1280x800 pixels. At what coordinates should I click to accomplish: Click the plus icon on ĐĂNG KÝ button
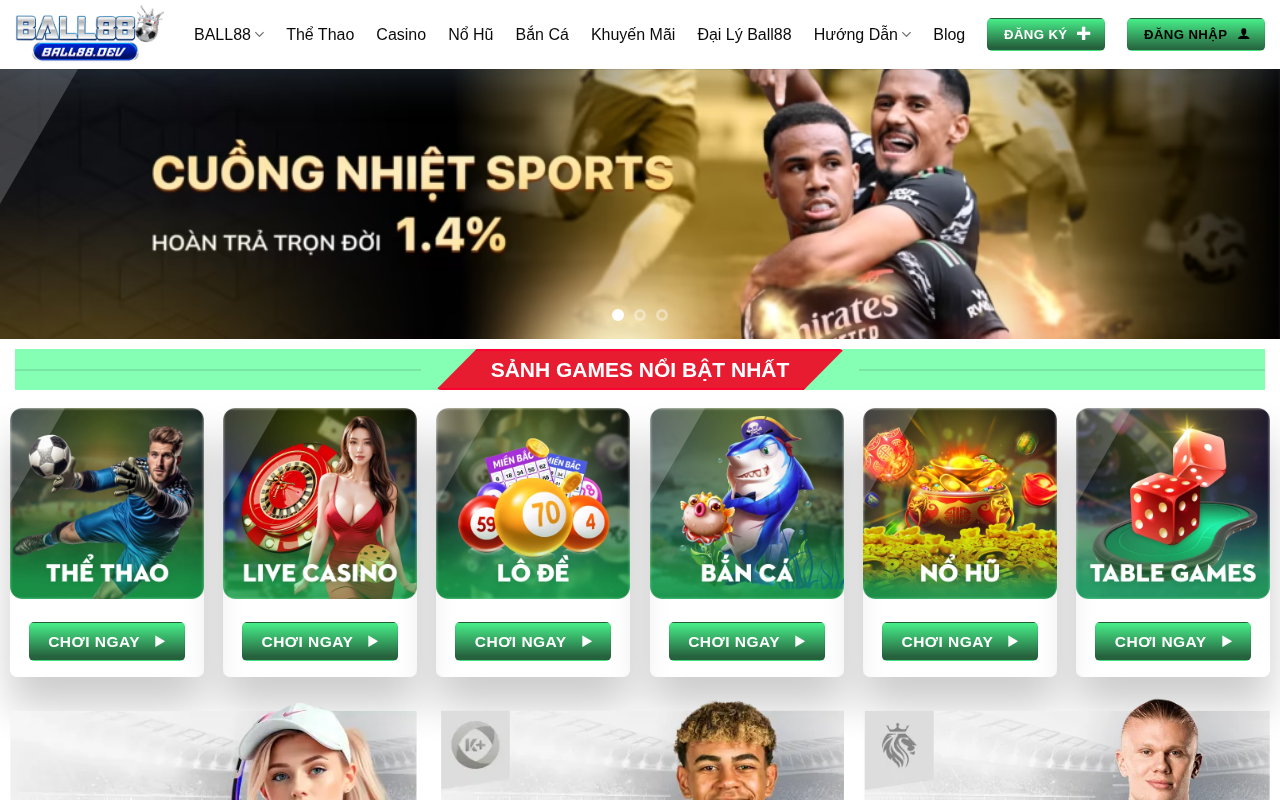[x=1084, y=34]
